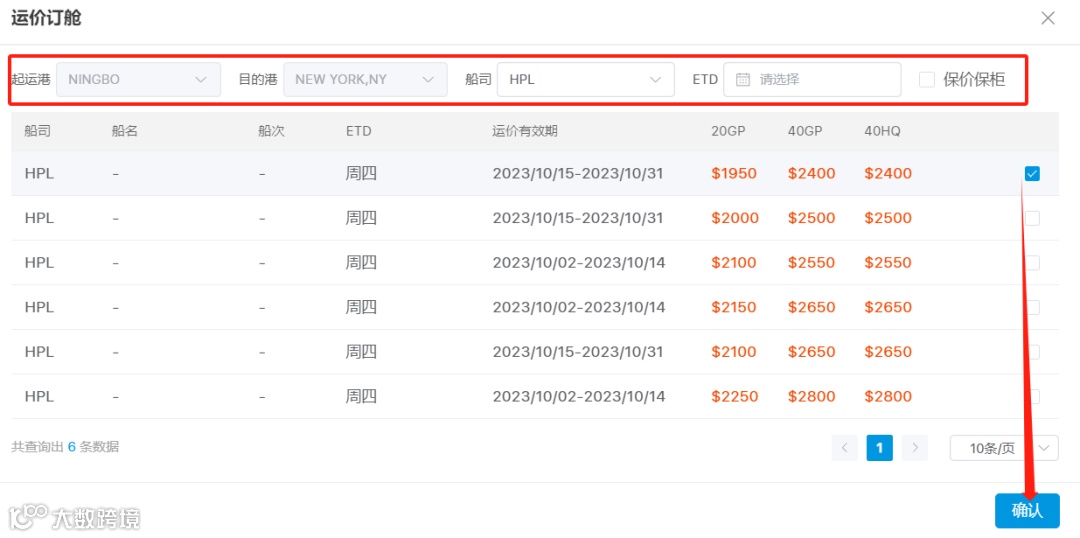1080x538 pixels.
Task: Check the checkbox for the $2250 row
Action: pos(1032,397)
